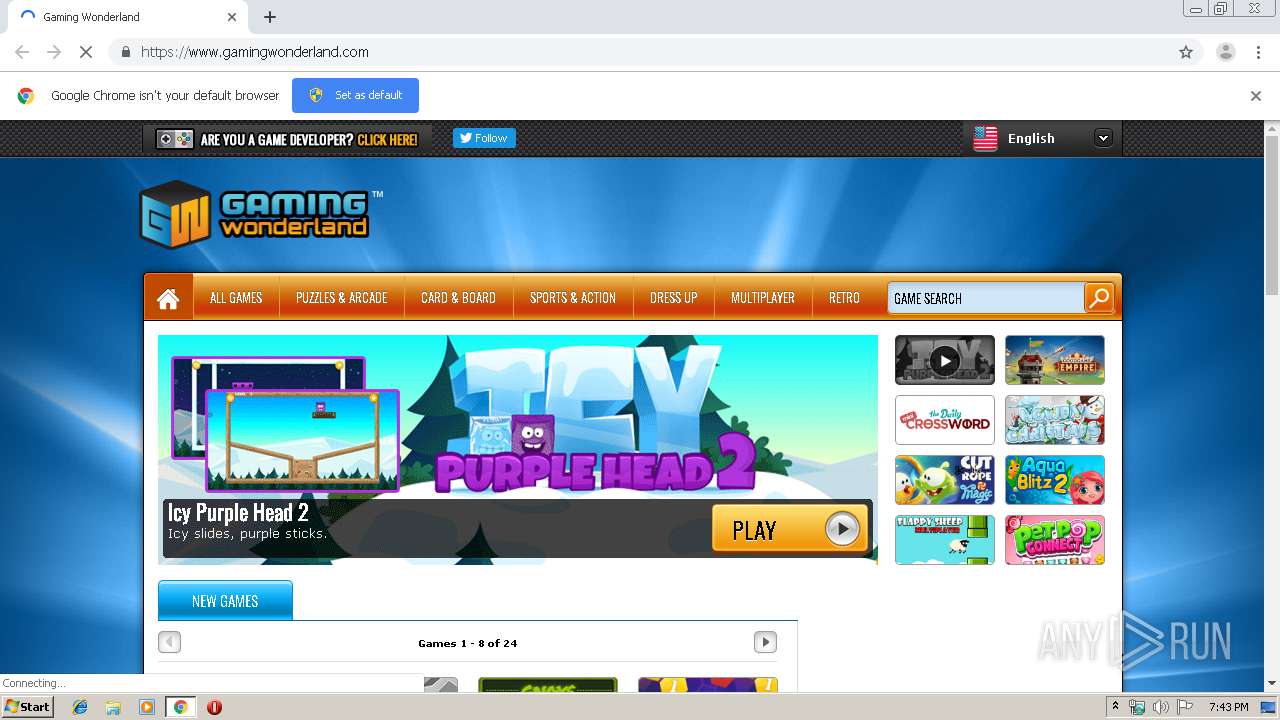This screenshot has width=1280, height=720.
Task: Open Sports & Action category
Action: [573, 298]
